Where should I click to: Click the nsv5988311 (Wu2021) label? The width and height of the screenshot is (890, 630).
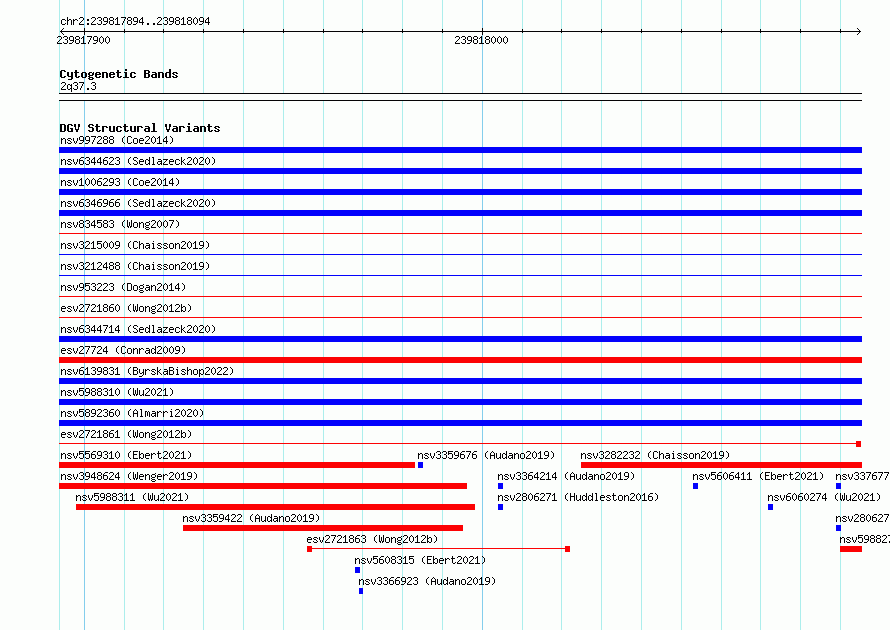tap(132, 497)
